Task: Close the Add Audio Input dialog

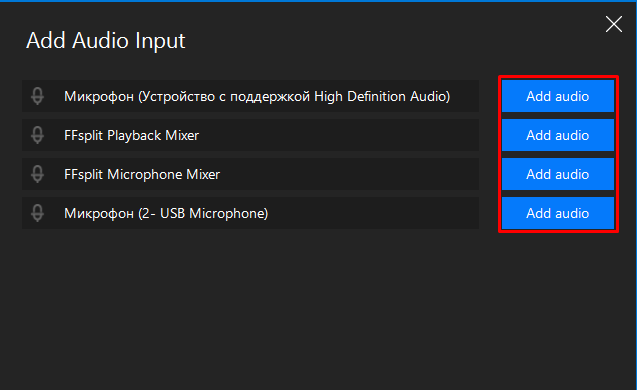Action: tap(613, 24)
